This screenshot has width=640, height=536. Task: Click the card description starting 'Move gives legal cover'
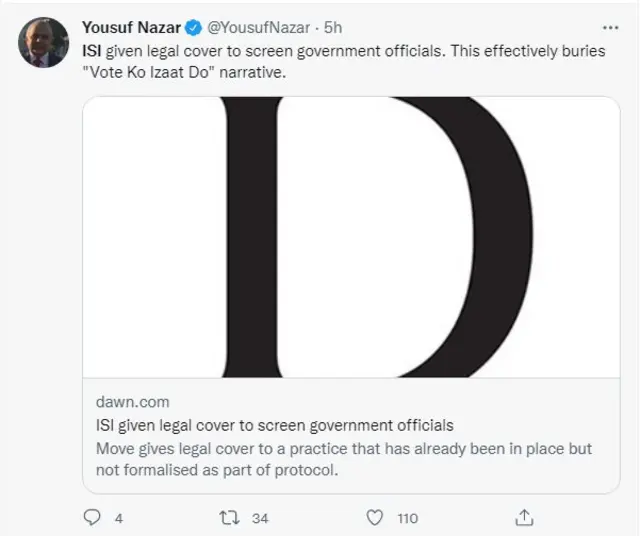click(343, 448)
